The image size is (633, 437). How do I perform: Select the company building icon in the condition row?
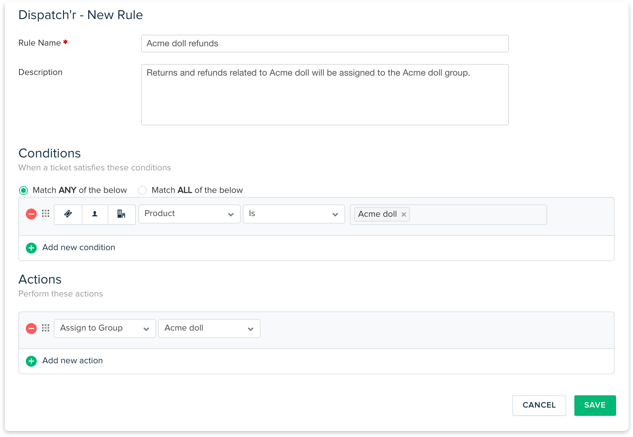121,214
